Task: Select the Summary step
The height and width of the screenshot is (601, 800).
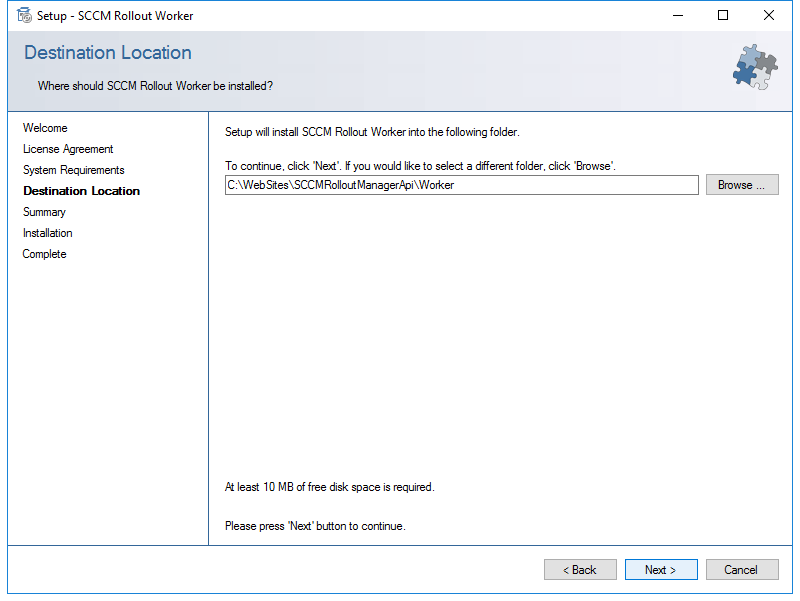Action: pyautogui.click(x=44, y=212)
